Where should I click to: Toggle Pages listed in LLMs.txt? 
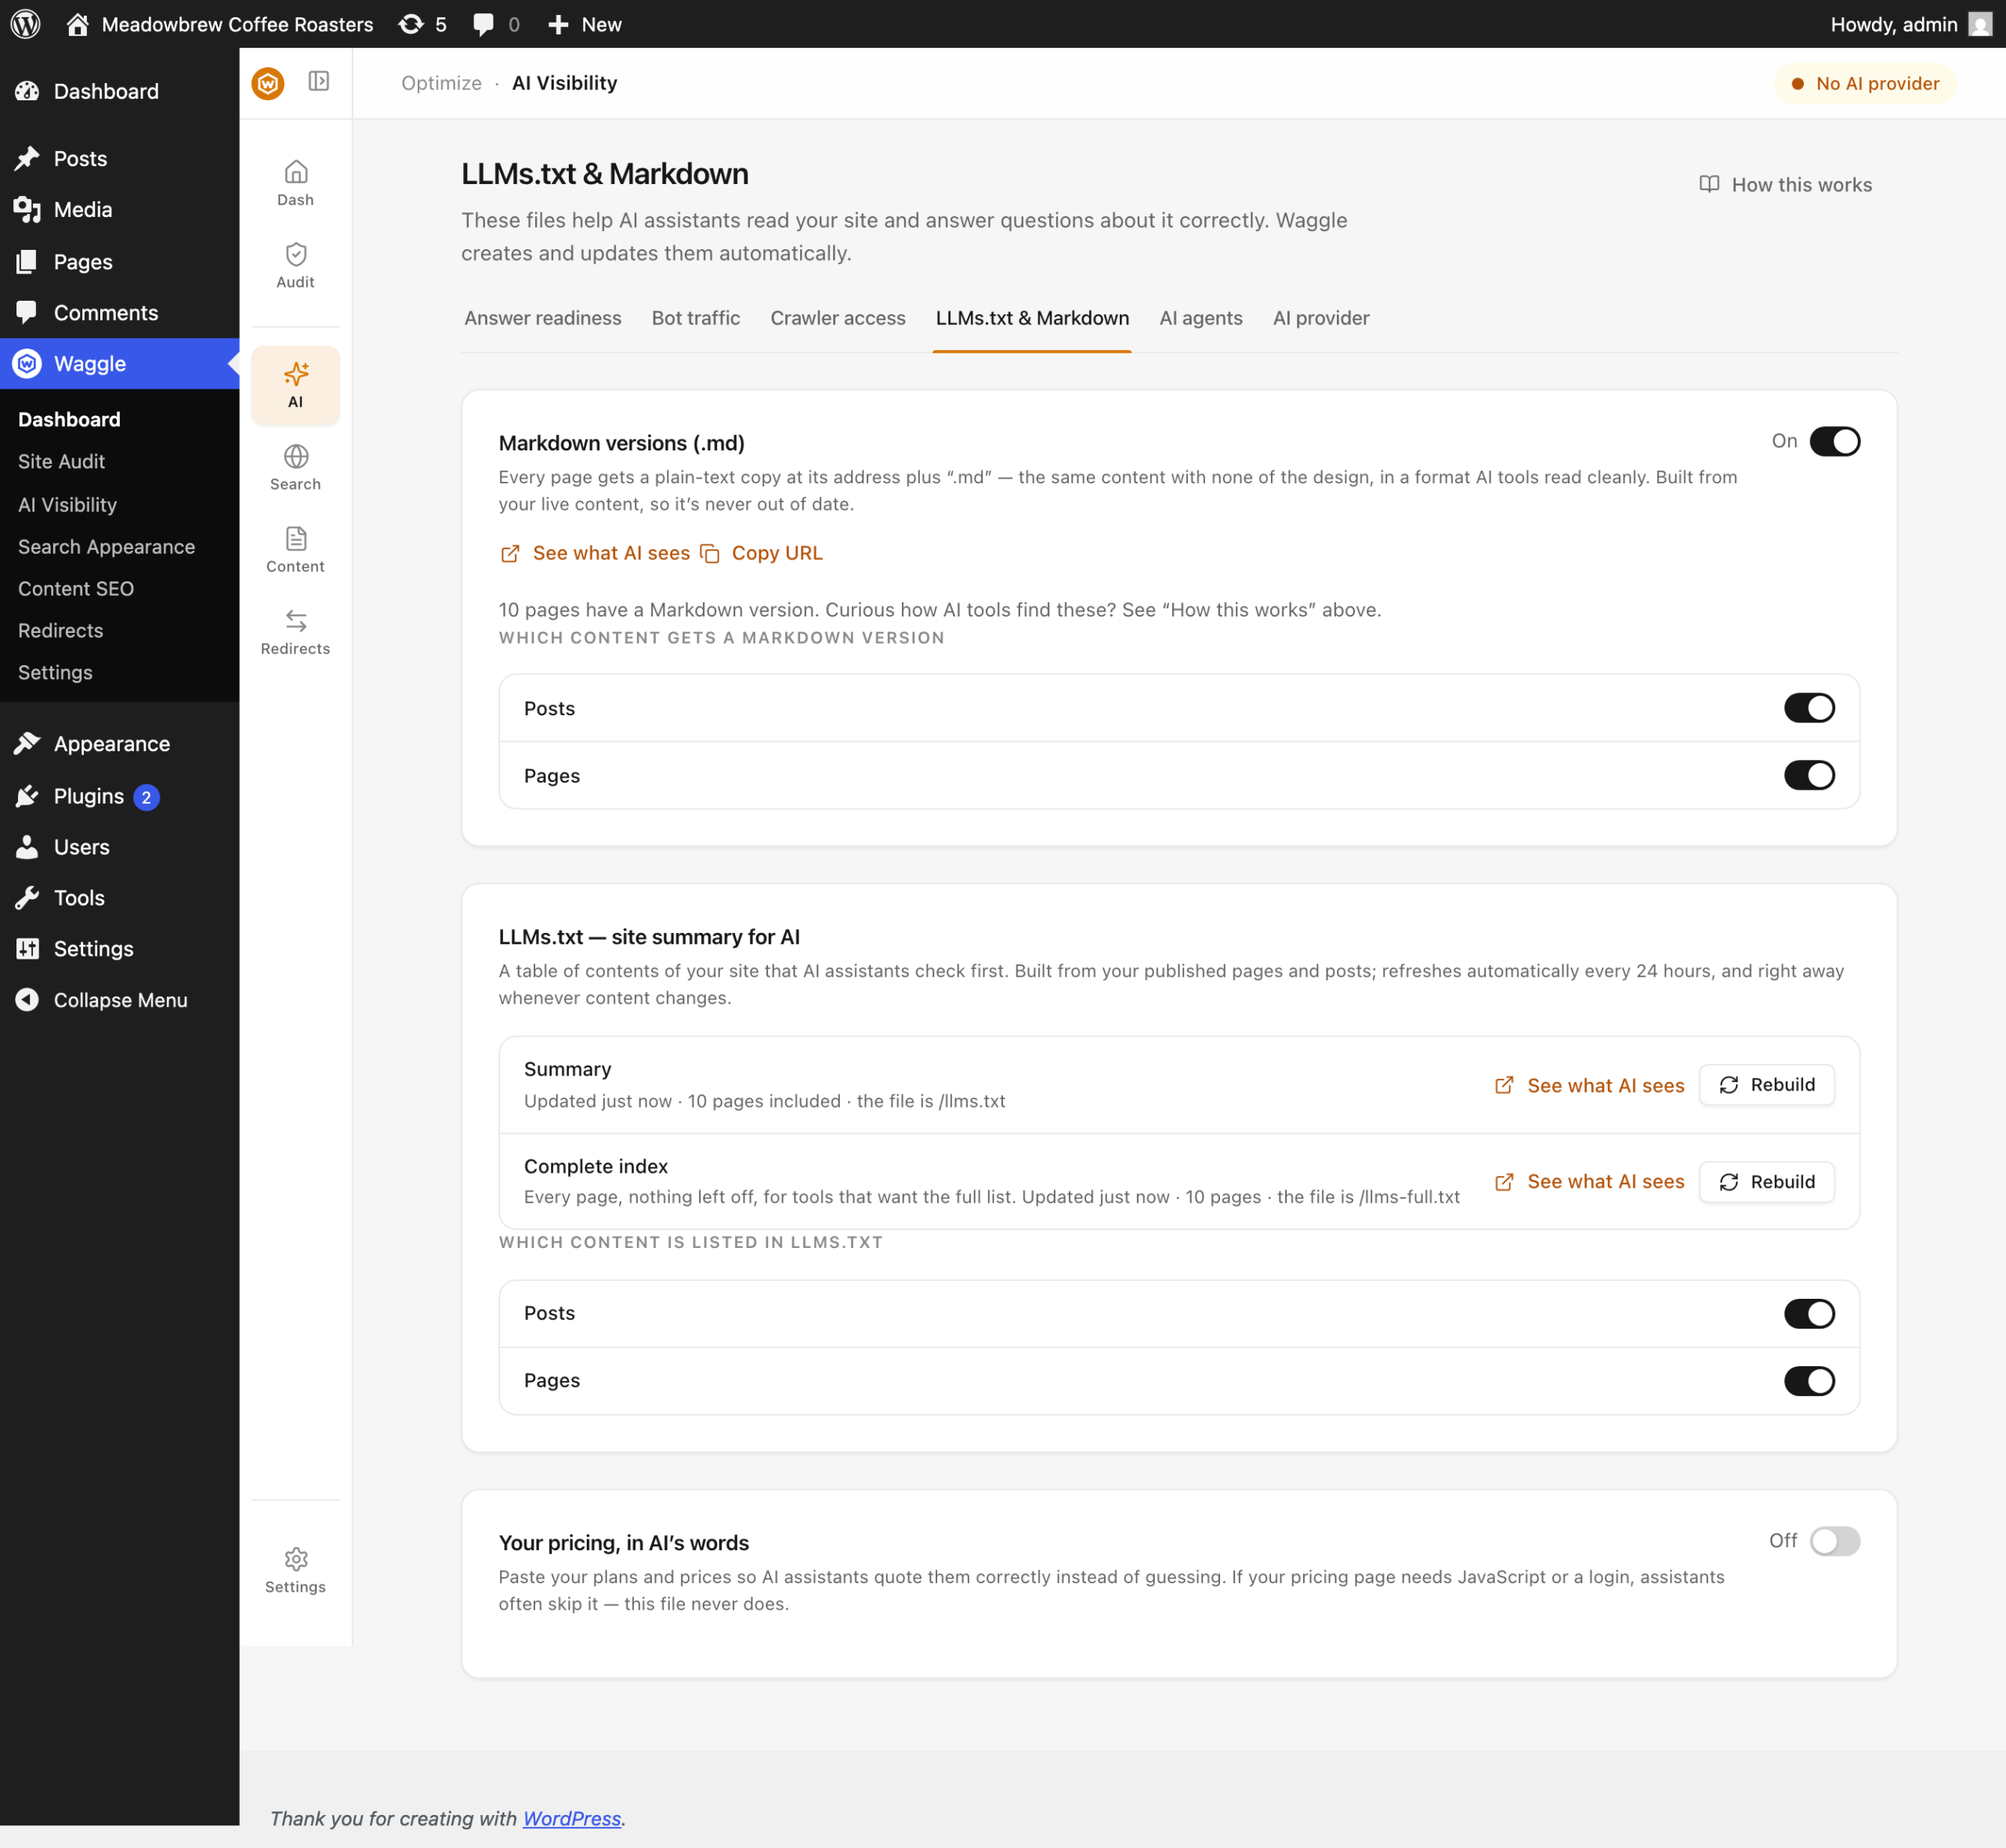1809,1381
